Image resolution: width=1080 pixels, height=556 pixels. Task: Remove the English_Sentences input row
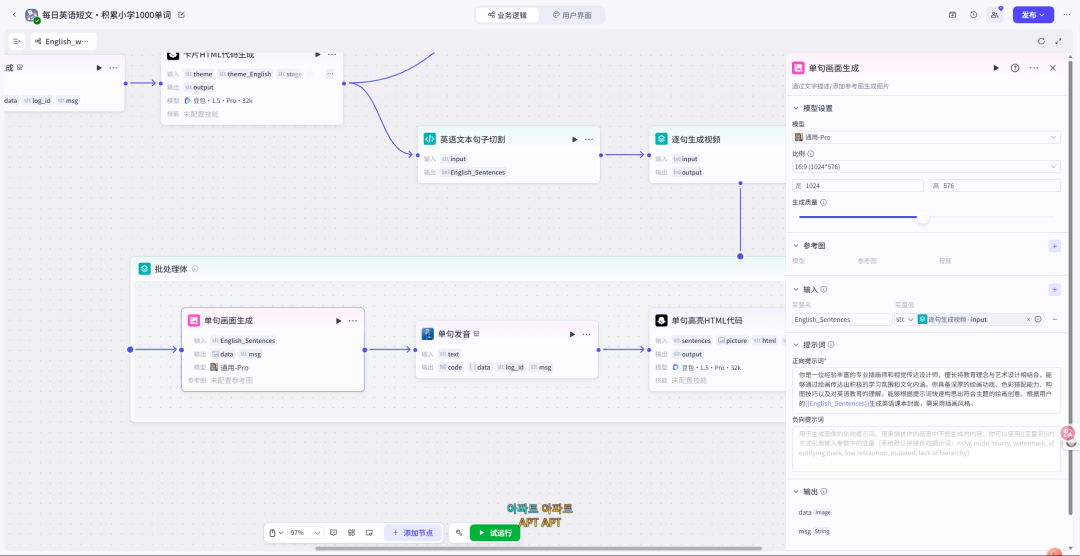pos(1055,320)
